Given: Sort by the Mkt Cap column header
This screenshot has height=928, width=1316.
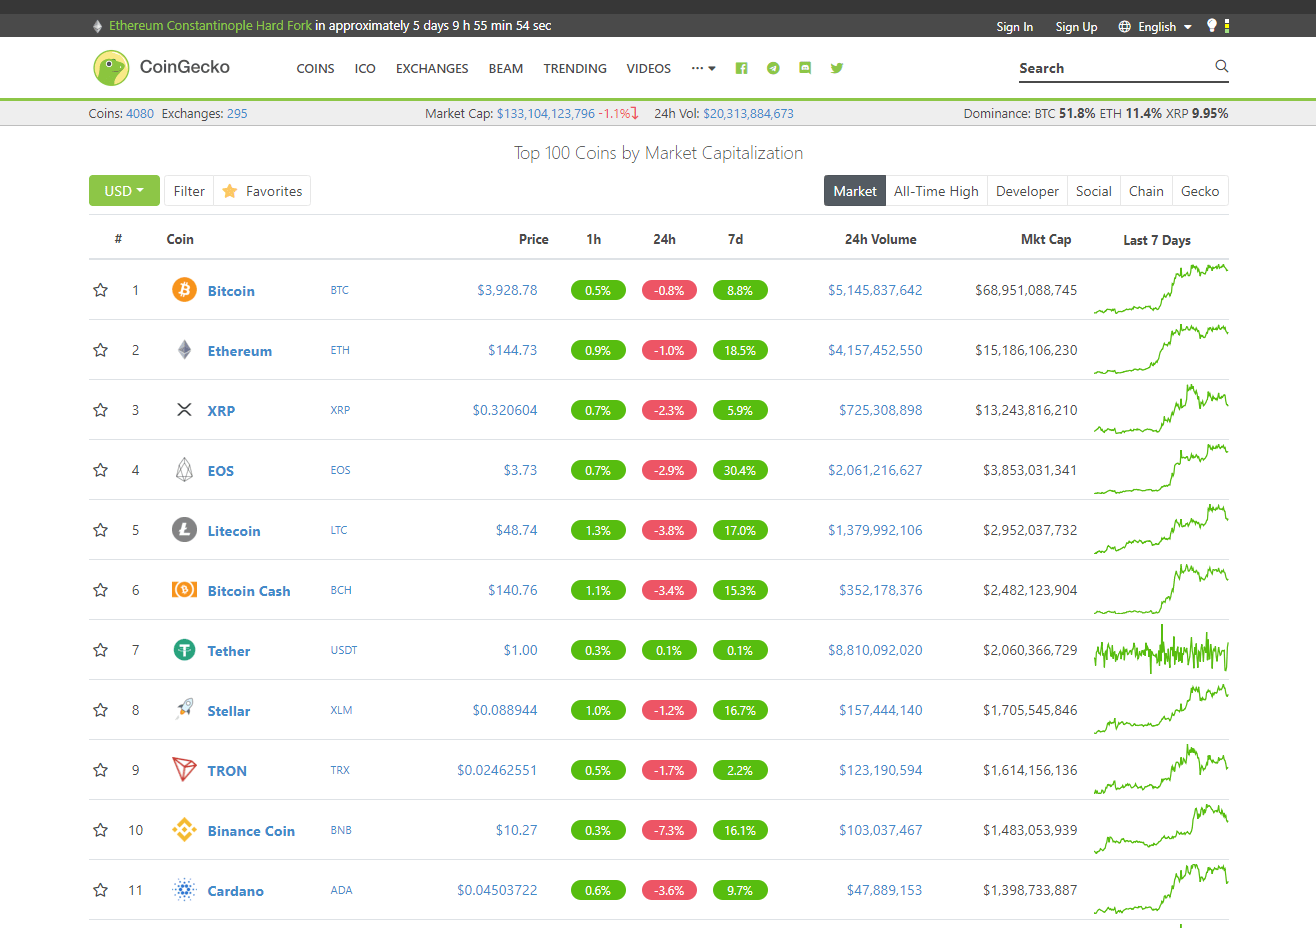Looking at the screenshot, I should click(x=1046, y=239).
